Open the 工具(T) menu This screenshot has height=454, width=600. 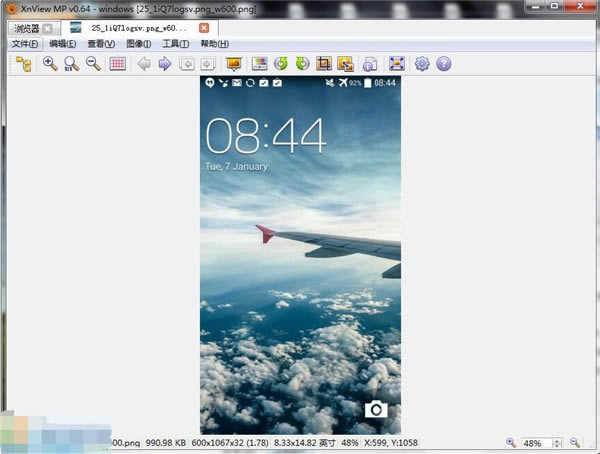[x=176, y=44]
